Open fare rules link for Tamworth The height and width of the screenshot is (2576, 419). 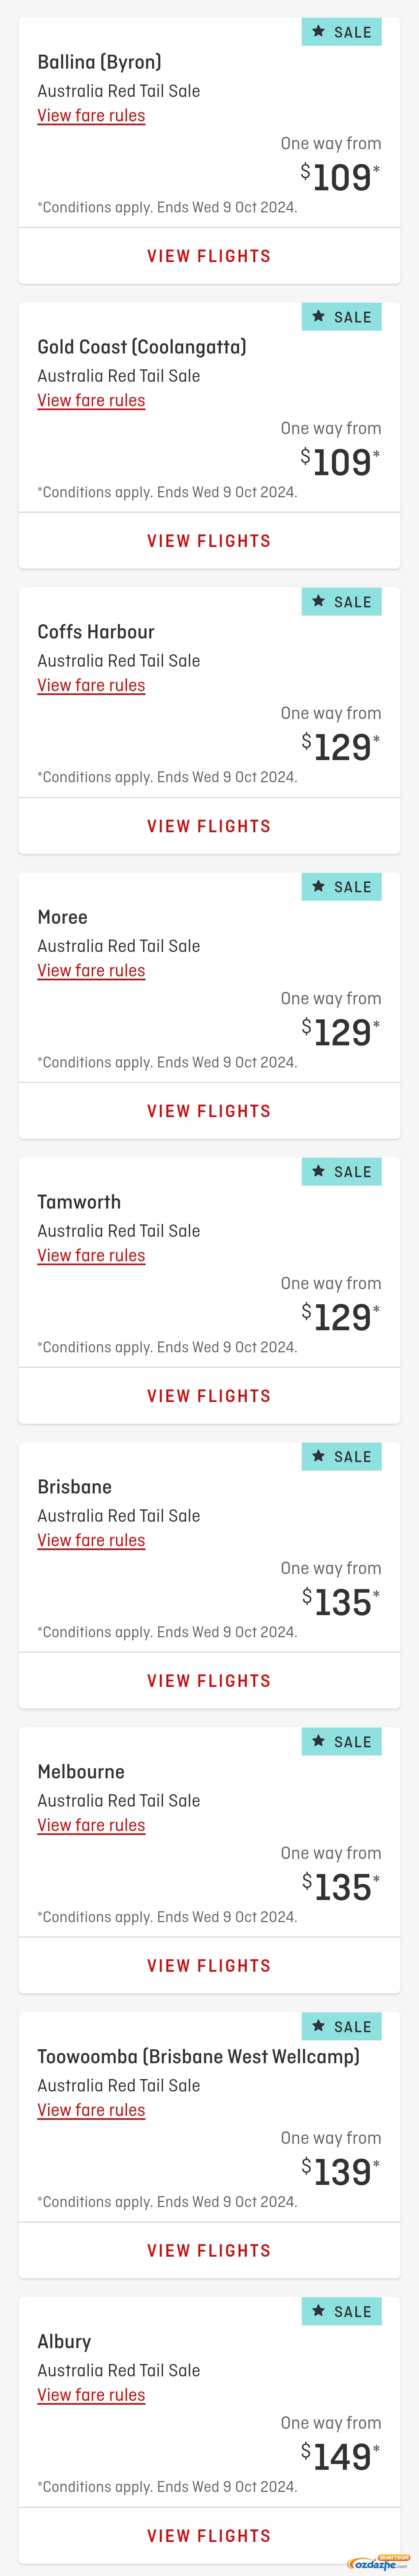pyautogui.click(x=91, y=1255)
